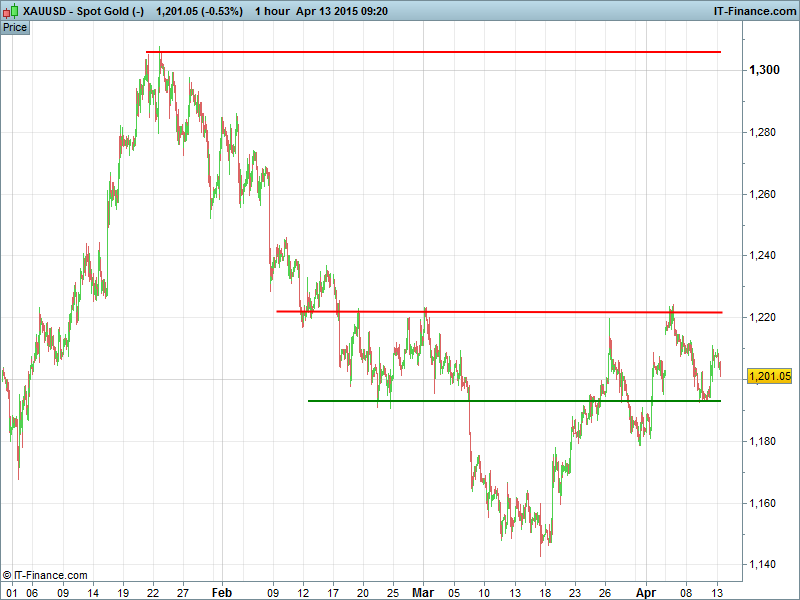Click the current price tag 1,201.05 on axis

769,376
